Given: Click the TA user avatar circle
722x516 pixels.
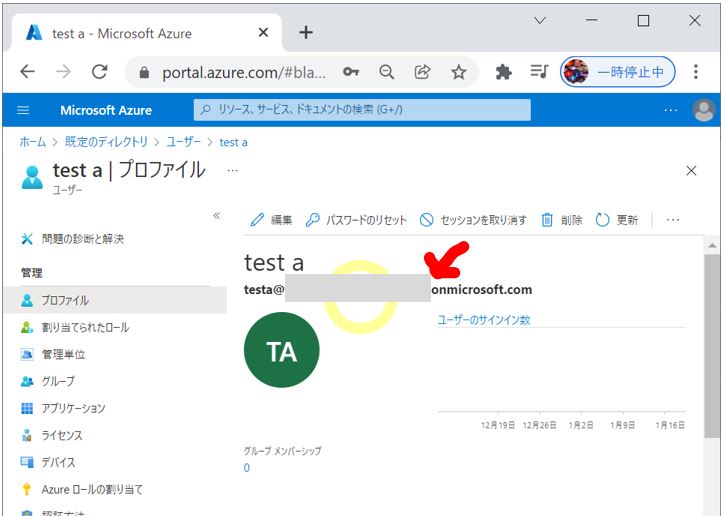Looking at the screenshot, I should (281, 350).
